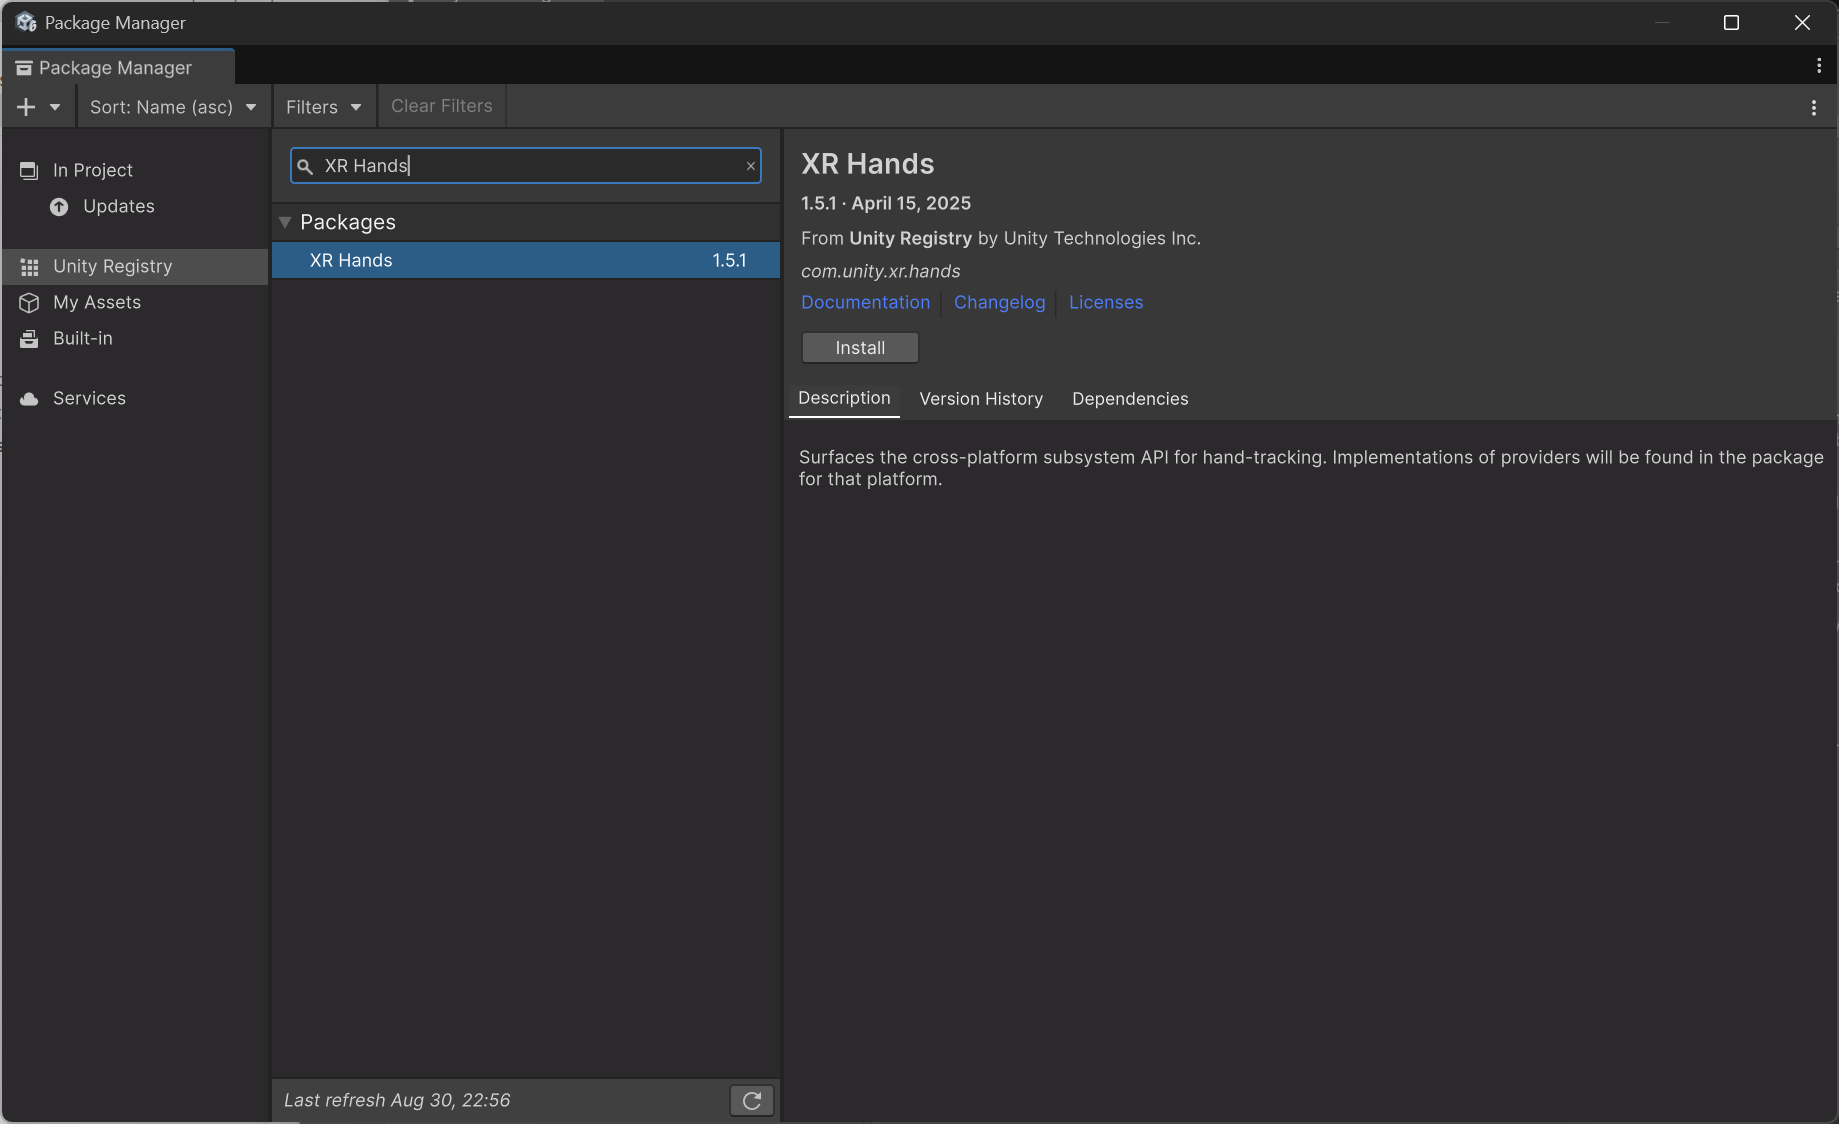Click the 'From Unity Registry by Unity Technologies Inc.' line
Screen dimensions: 1839x1124
1001,238
